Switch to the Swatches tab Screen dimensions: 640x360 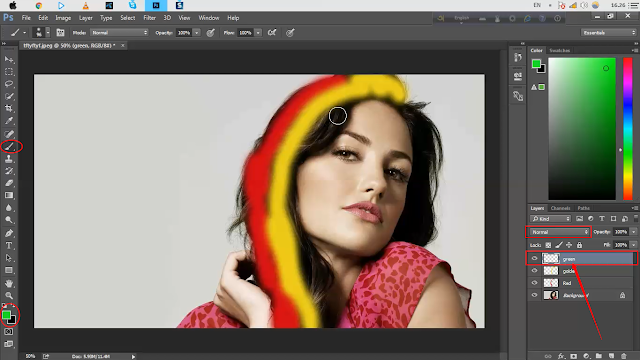click(560, 51)
